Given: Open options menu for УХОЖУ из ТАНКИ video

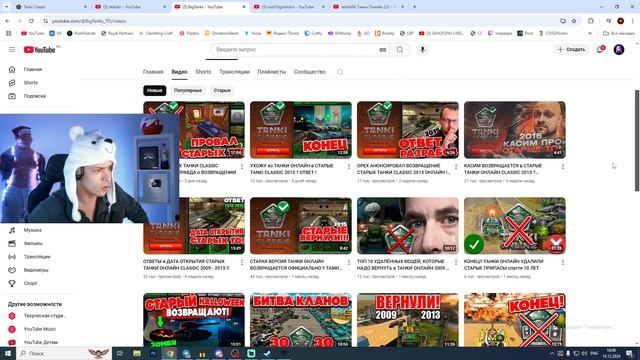Looking at the screenshot, I should point(349,167).
